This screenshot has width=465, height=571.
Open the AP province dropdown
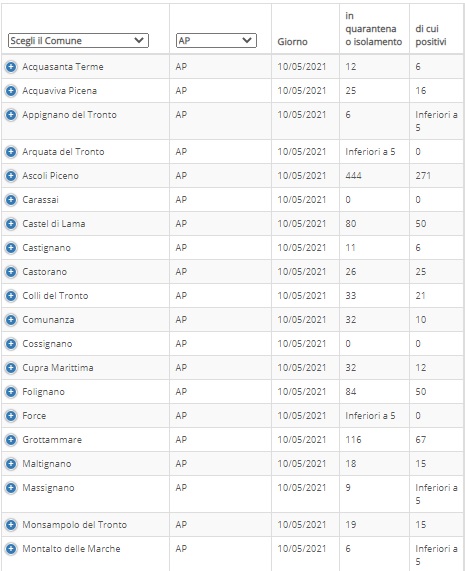coord(216,40)
